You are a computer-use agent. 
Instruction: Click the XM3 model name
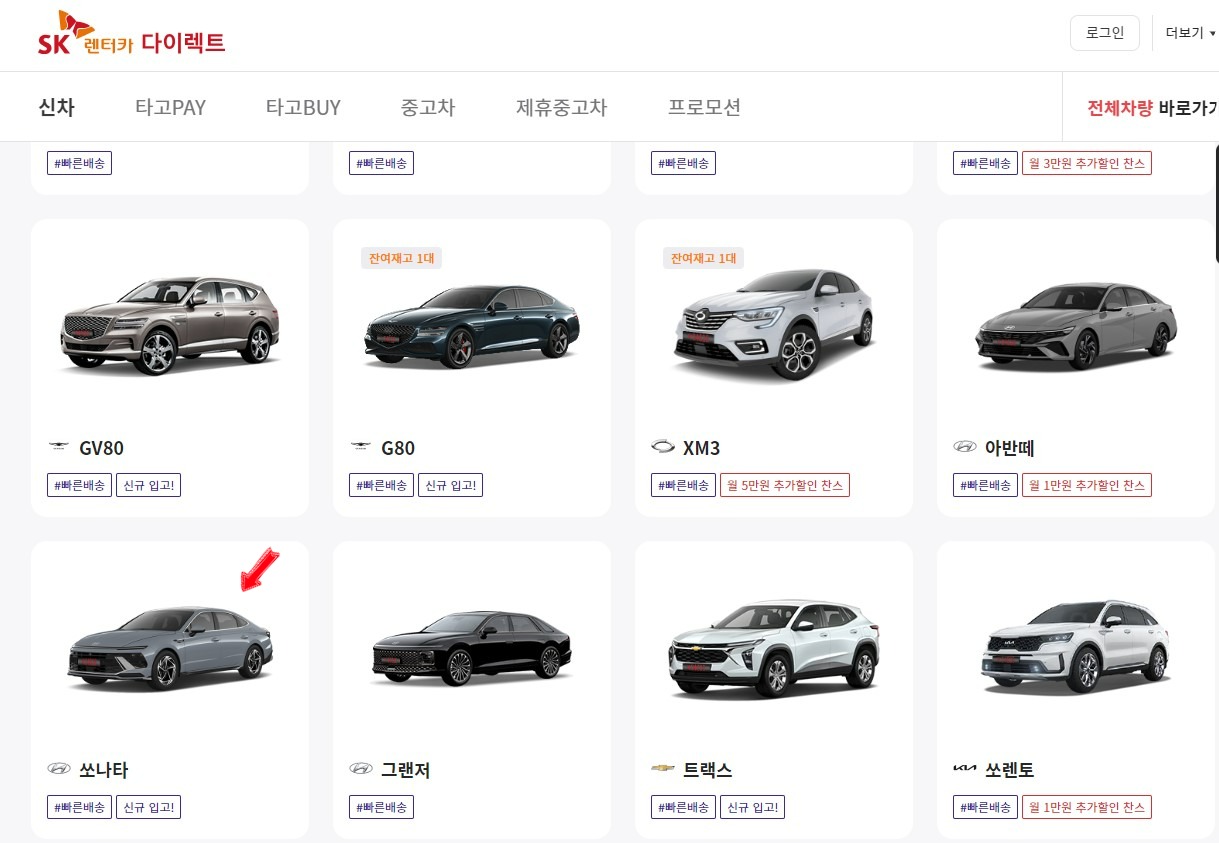[x=702, y=448]
